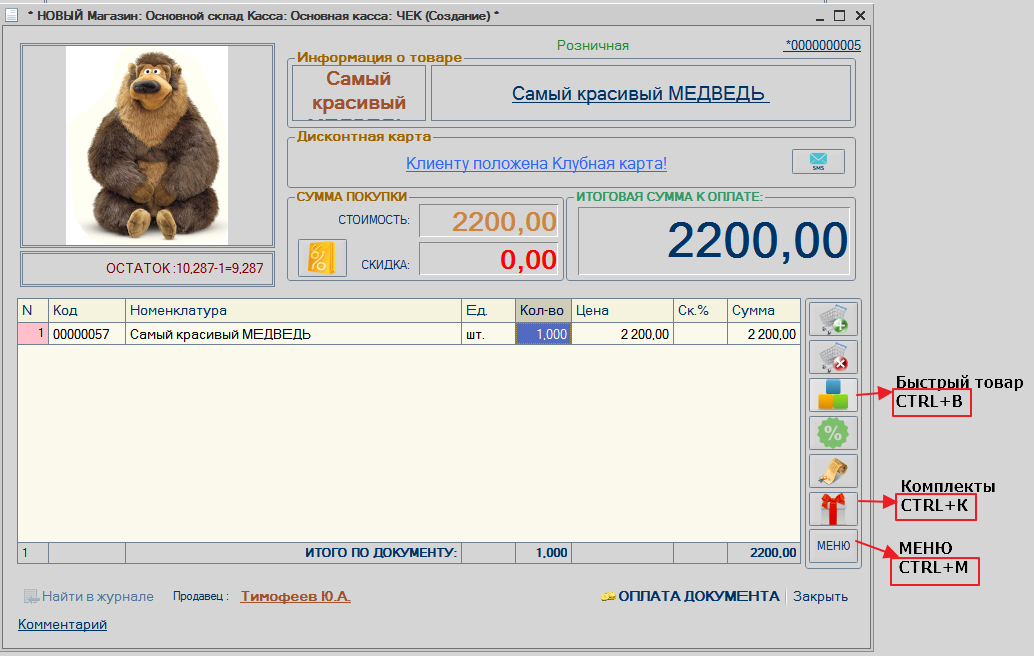
Task: Click the СТОИМОСТЬ value field 2200,00
Action: [489, 221]
